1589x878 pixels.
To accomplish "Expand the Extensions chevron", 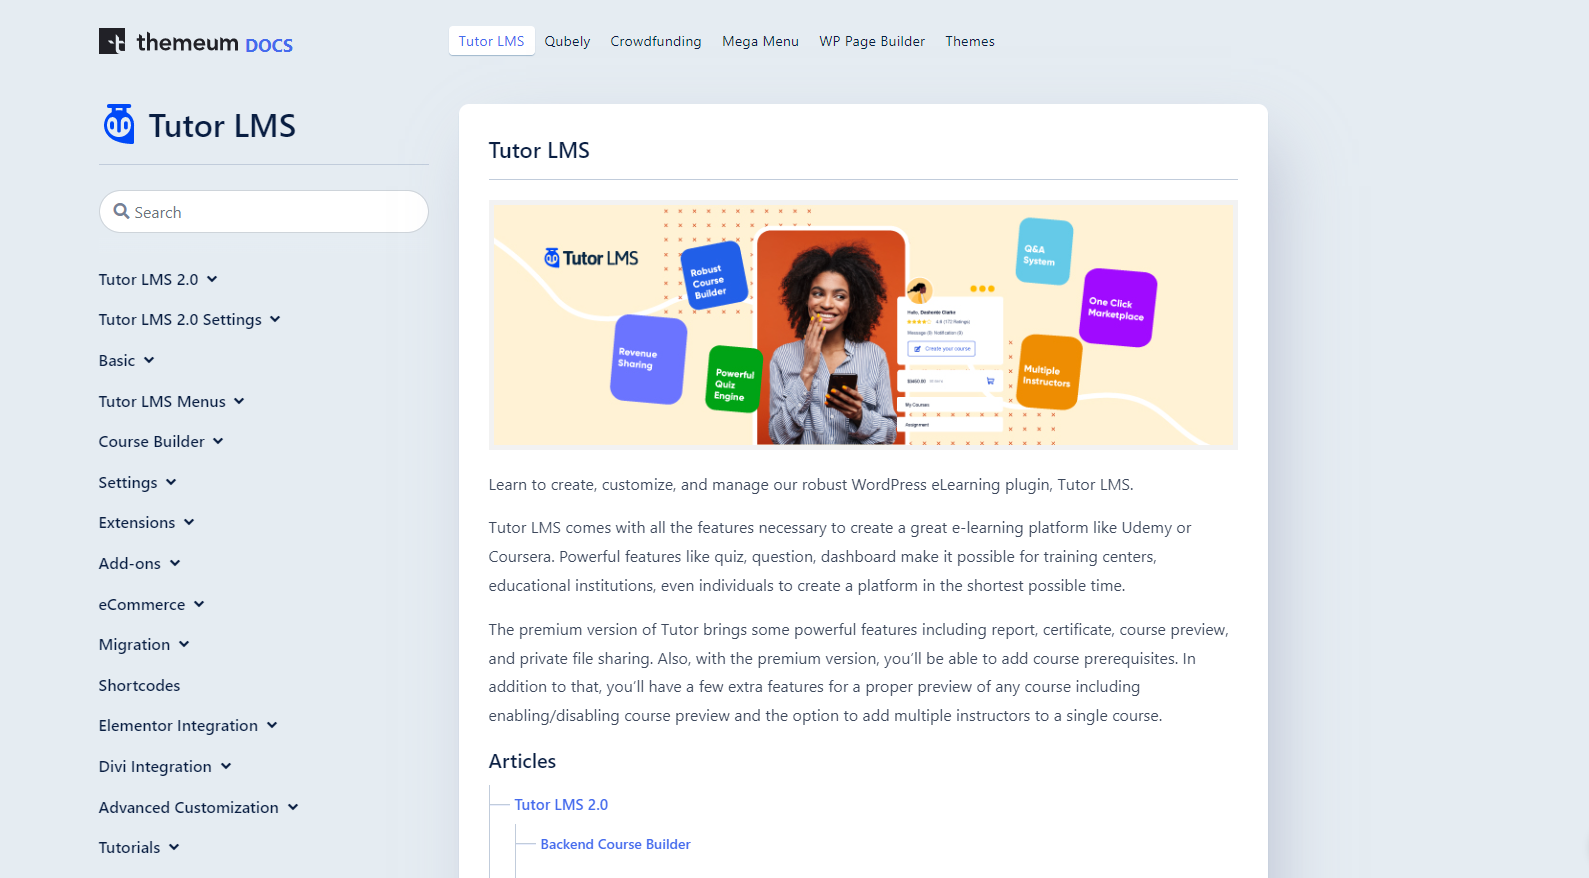I will coord(189,522).
